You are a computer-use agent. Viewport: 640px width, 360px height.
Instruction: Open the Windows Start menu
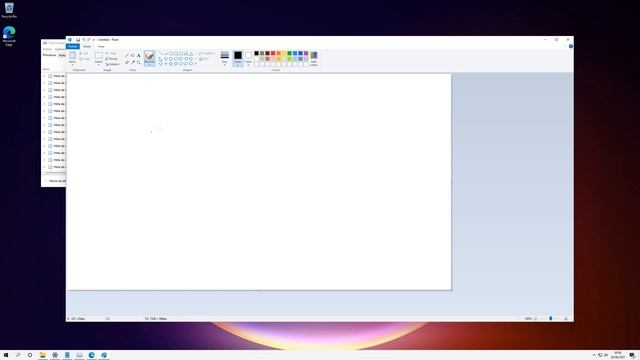6,355
